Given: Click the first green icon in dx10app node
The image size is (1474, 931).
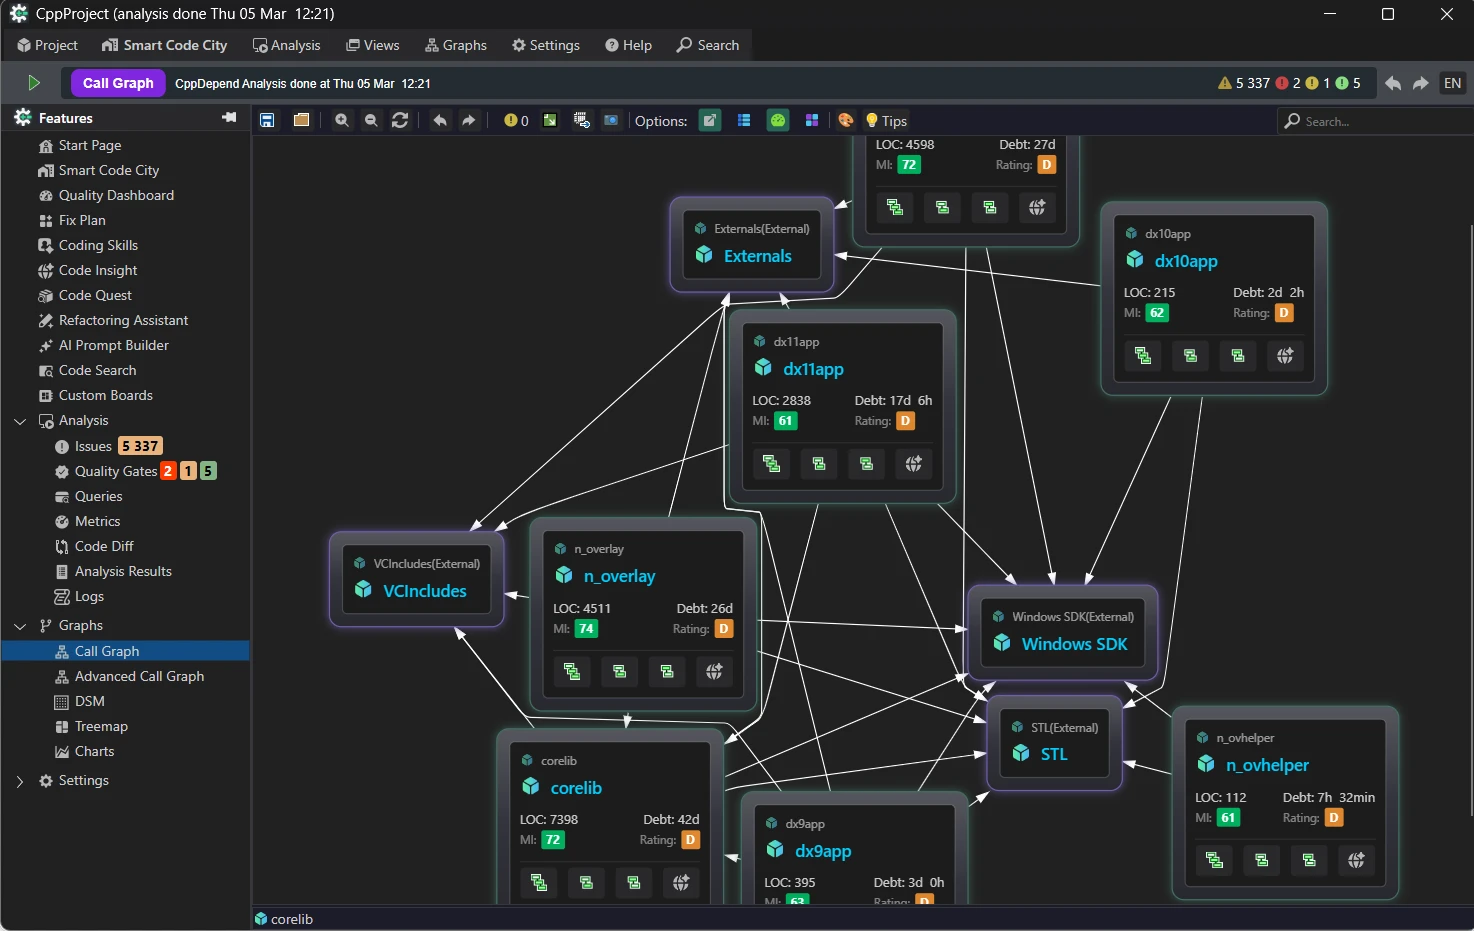Looking at the screenshot, I should (1143, 356).
